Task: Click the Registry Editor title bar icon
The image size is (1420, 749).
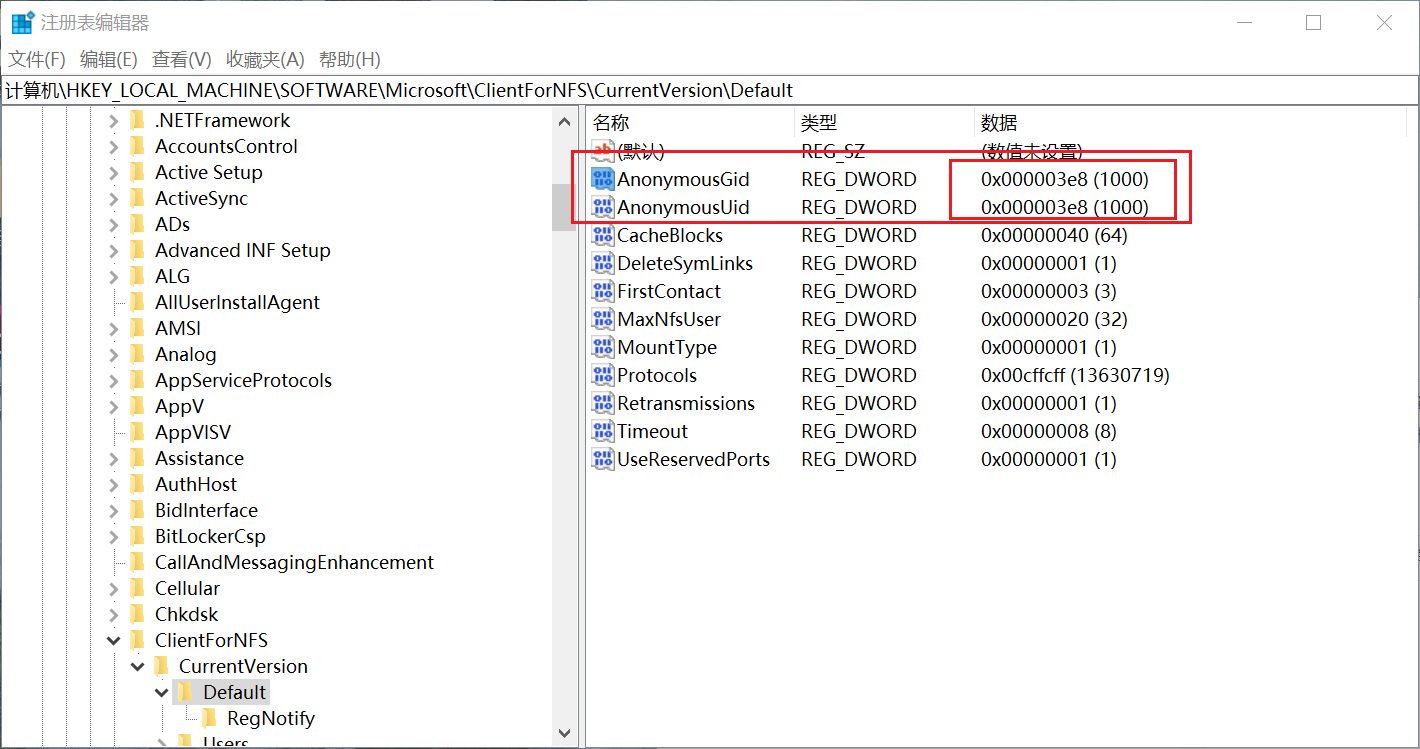Action: tap(22, 22)
